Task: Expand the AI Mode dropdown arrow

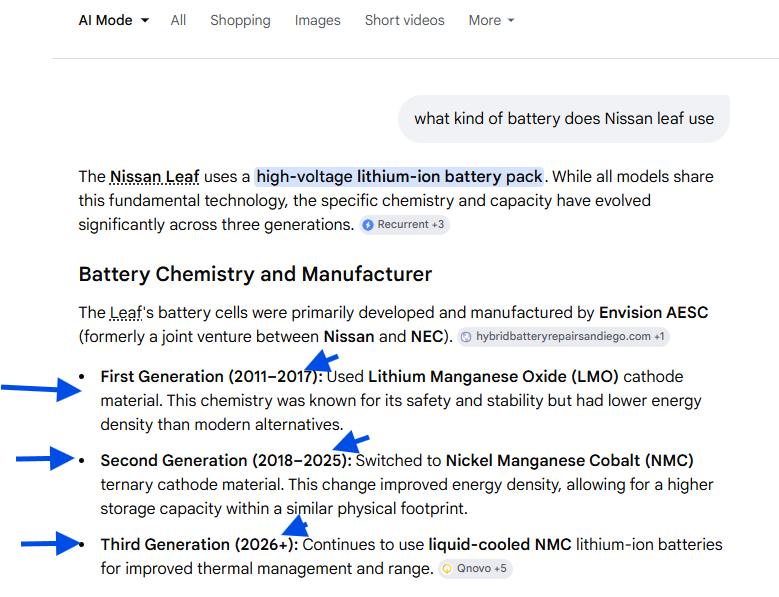Action: 145,21
